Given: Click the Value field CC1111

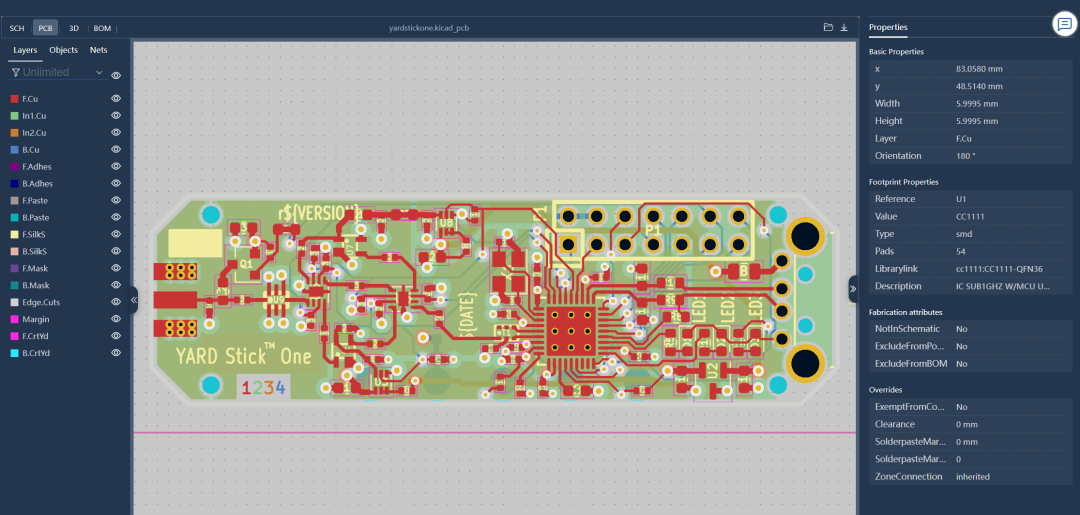Looking at the screenshot, I should 970,216.
